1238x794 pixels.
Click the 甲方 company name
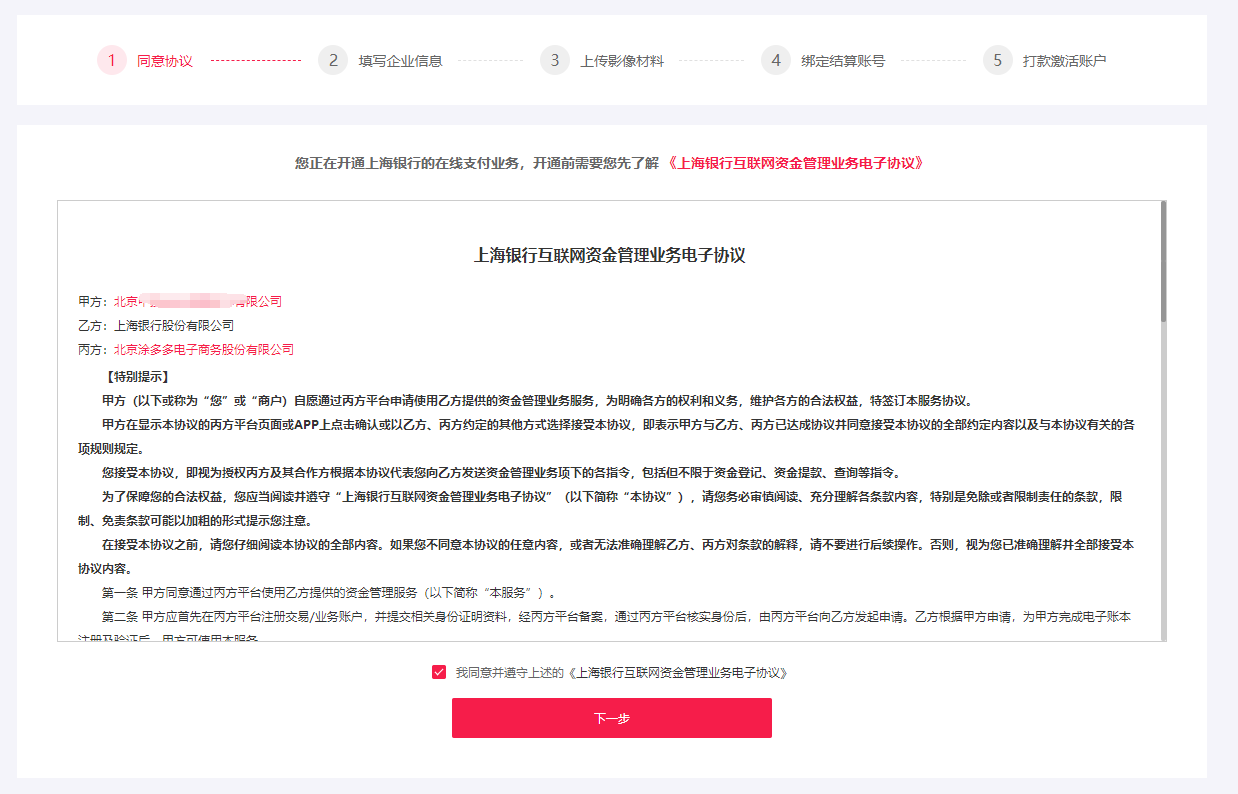coord(198,301)
